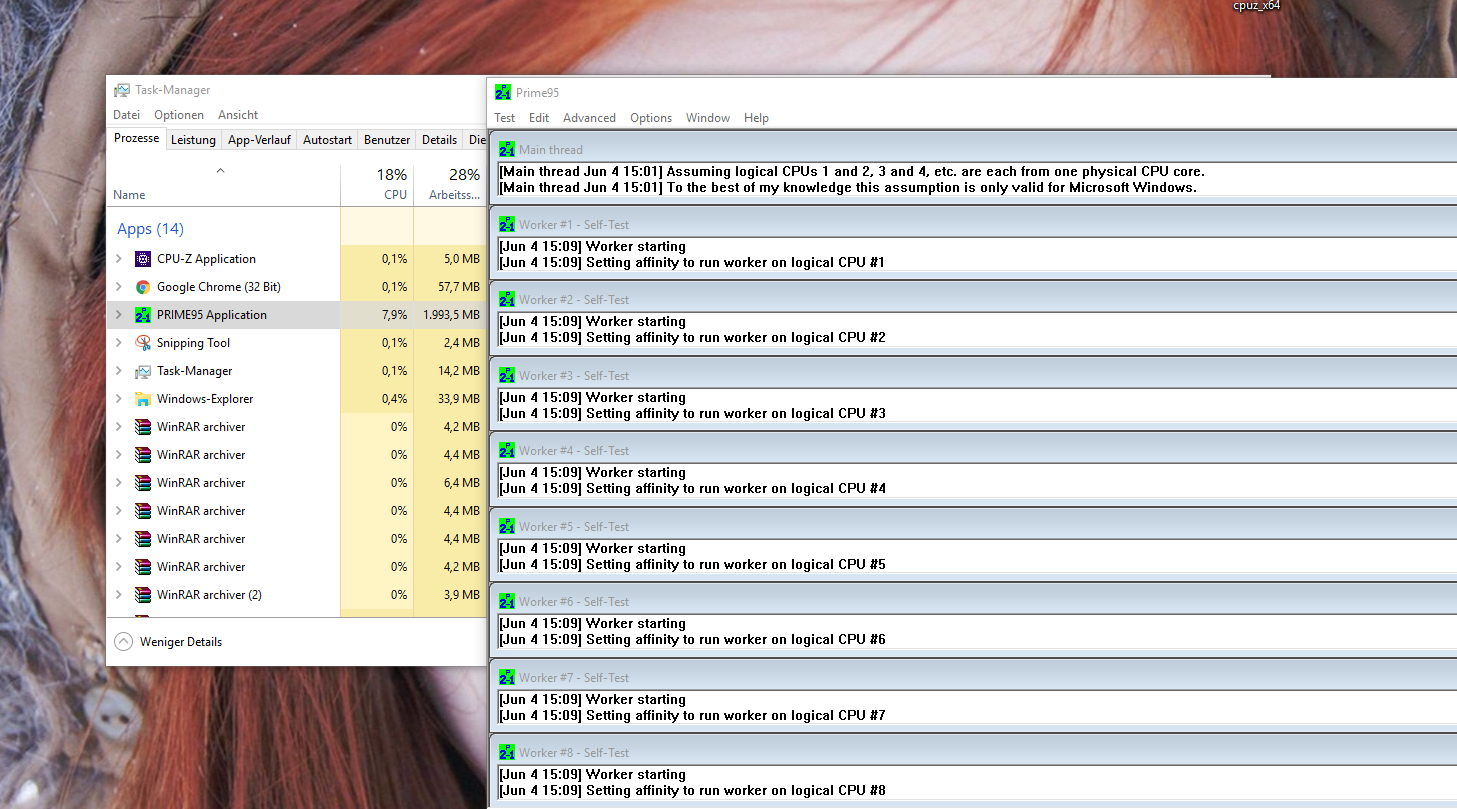
Task: Click the Worker #8 window icon
Action: 507,752
